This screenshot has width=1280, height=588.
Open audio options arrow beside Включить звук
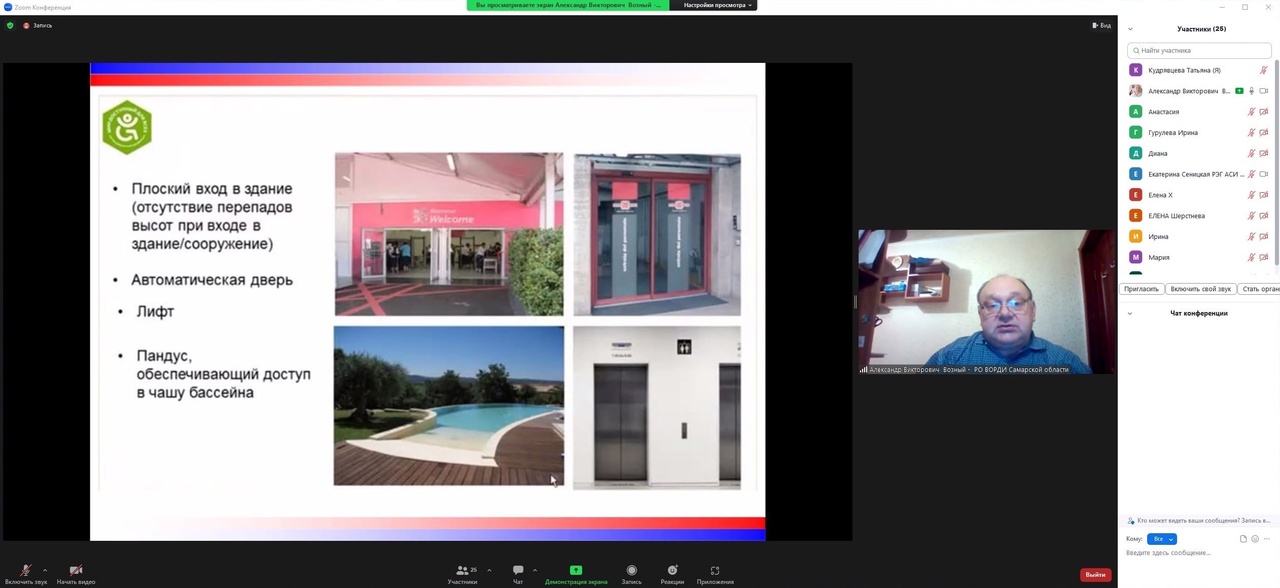click(45, 571)
